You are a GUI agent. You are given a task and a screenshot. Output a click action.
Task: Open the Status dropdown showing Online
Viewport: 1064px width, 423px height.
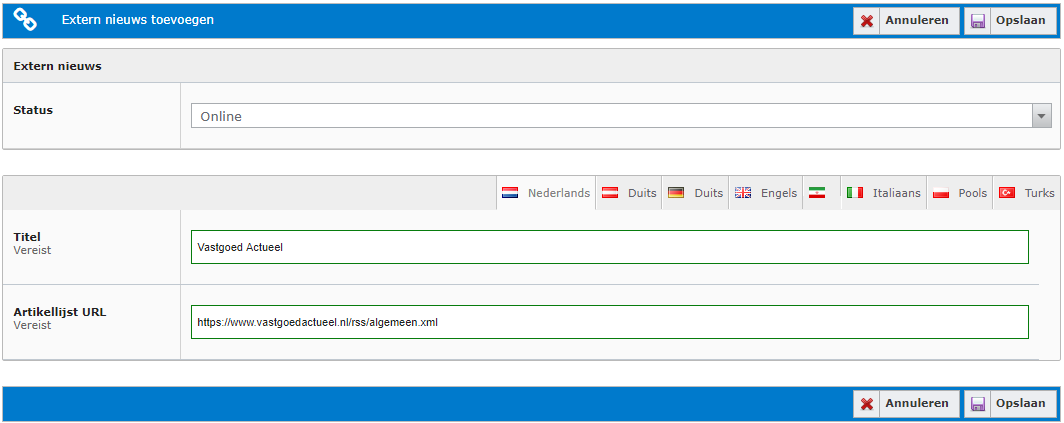coord(621,116)
